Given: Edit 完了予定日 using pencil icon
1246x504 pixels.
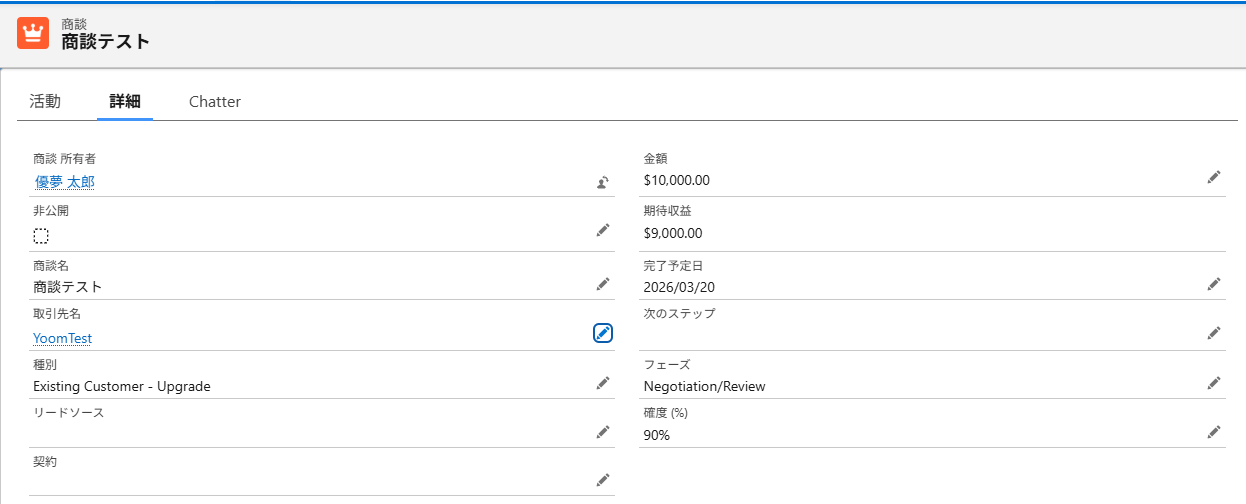Looking at the screenshot, I should [x=1213, y=284].
